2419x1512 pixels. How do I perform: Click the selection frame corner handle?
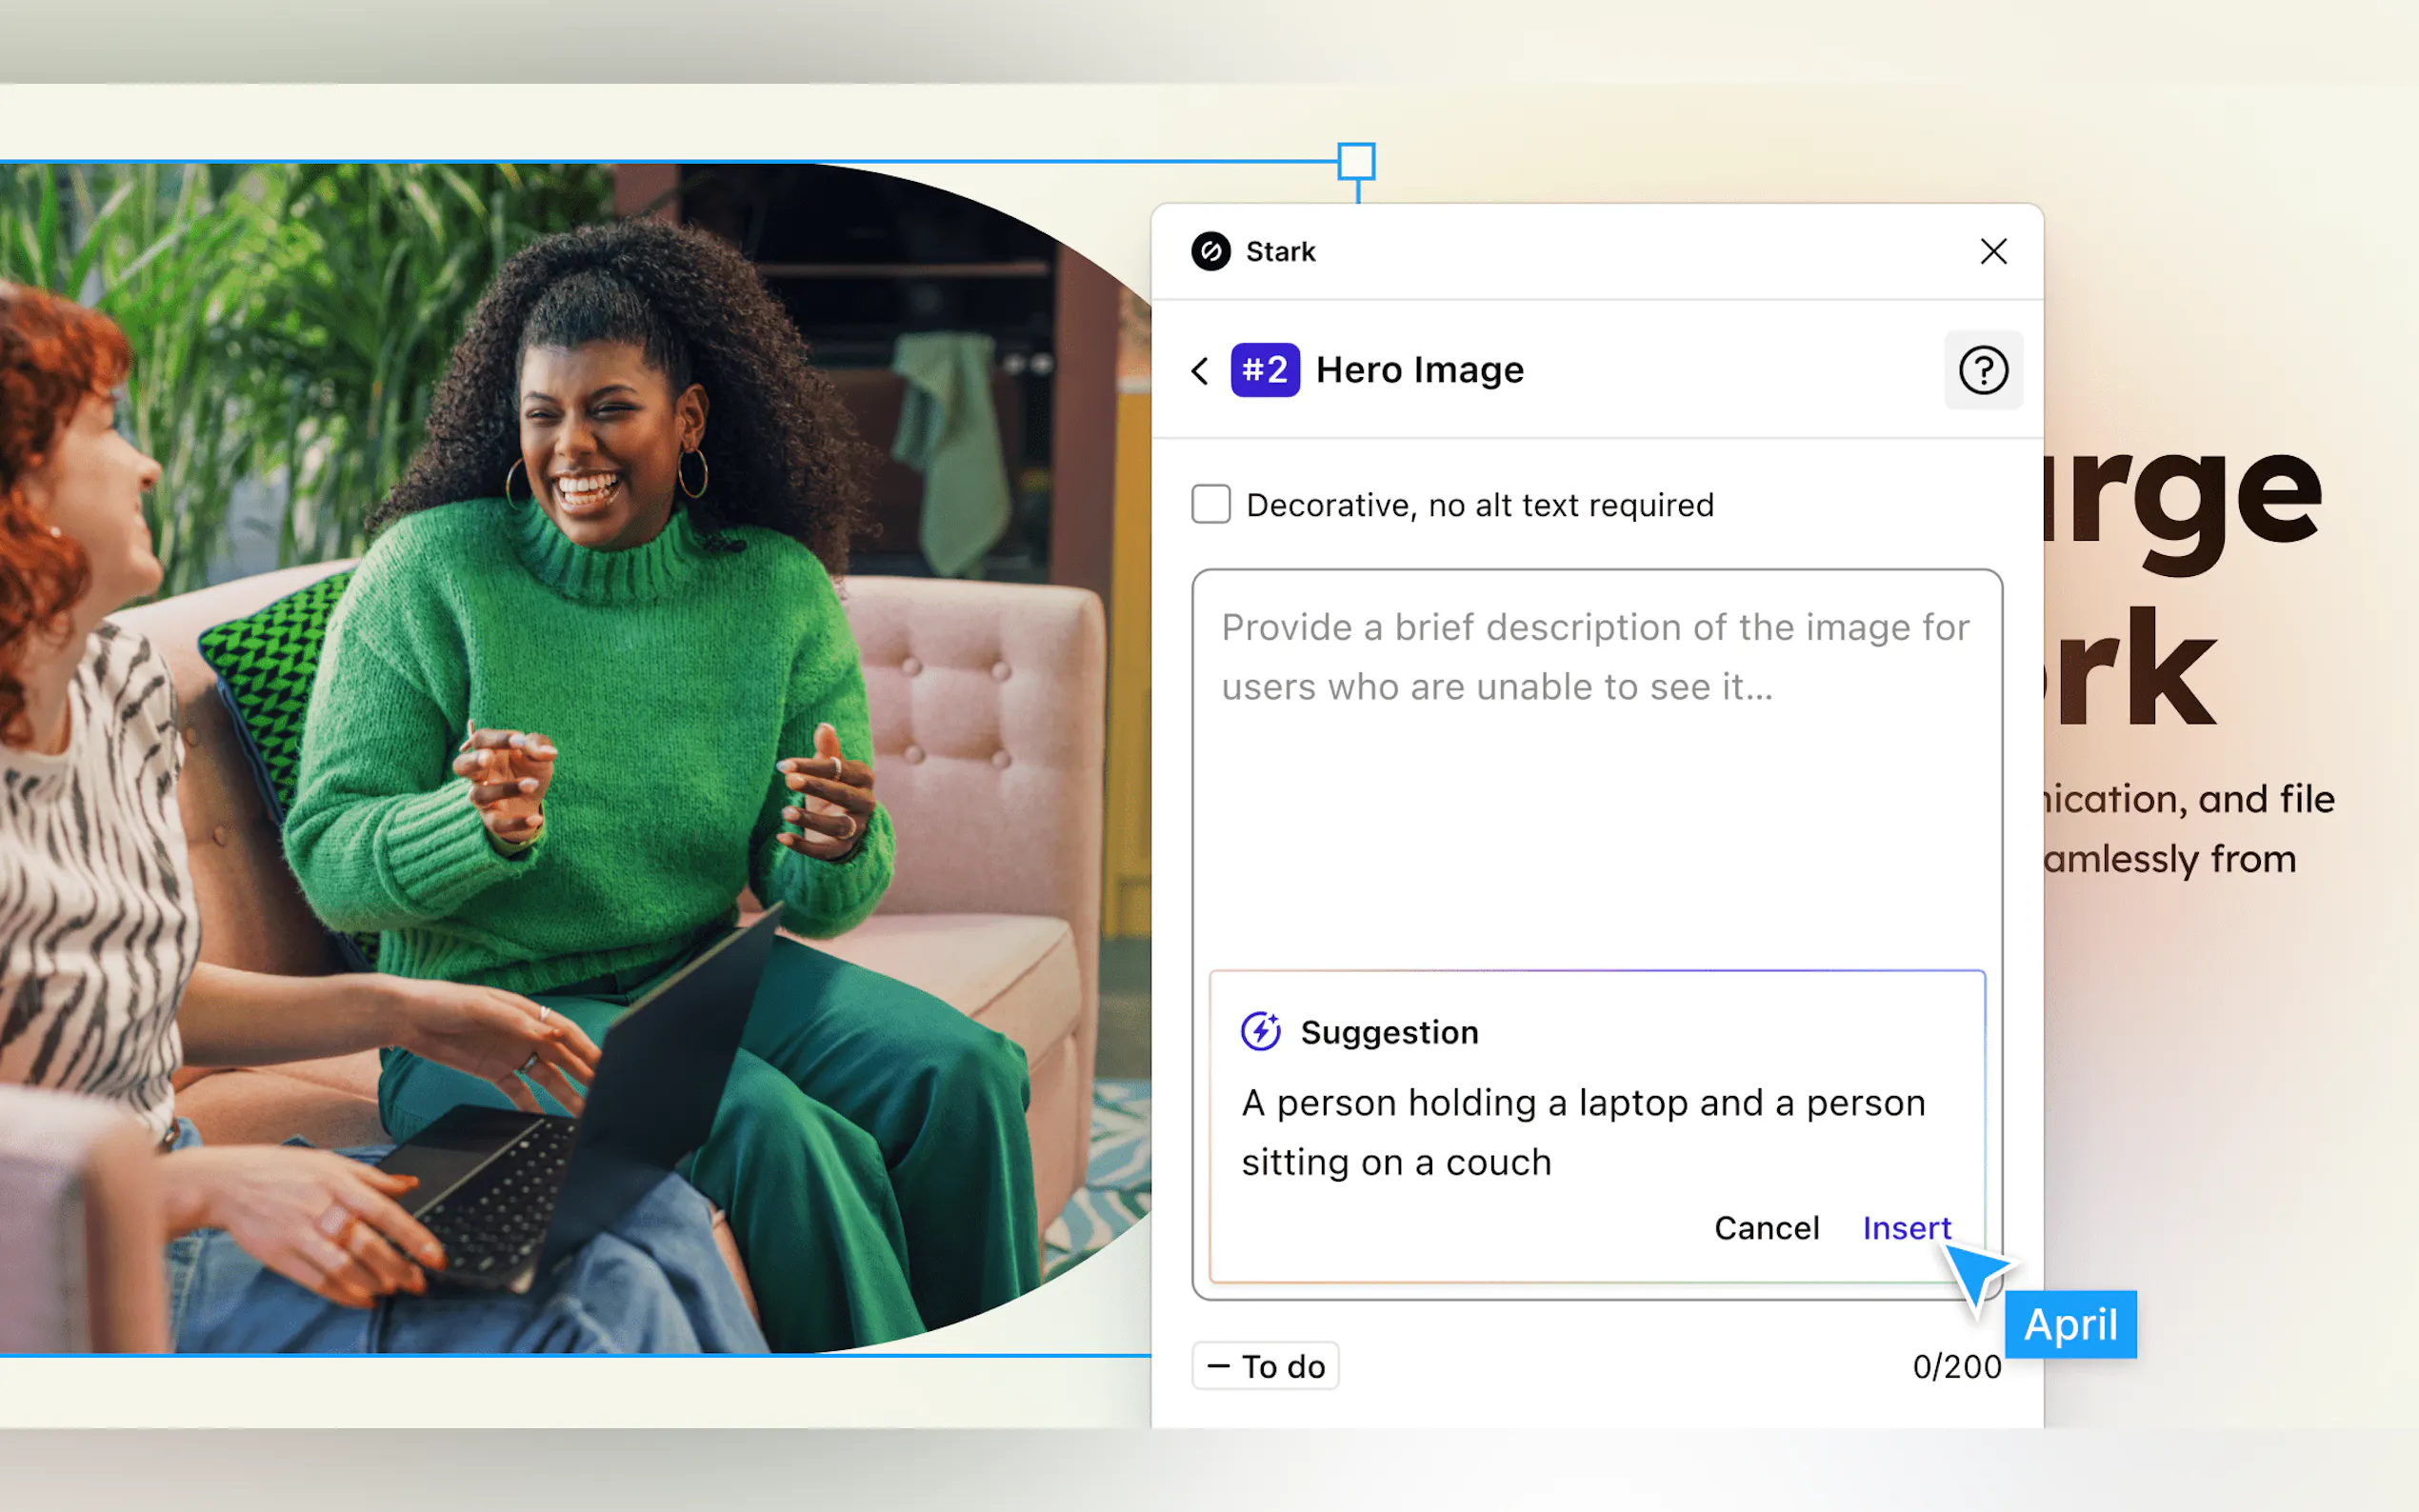1356,161
